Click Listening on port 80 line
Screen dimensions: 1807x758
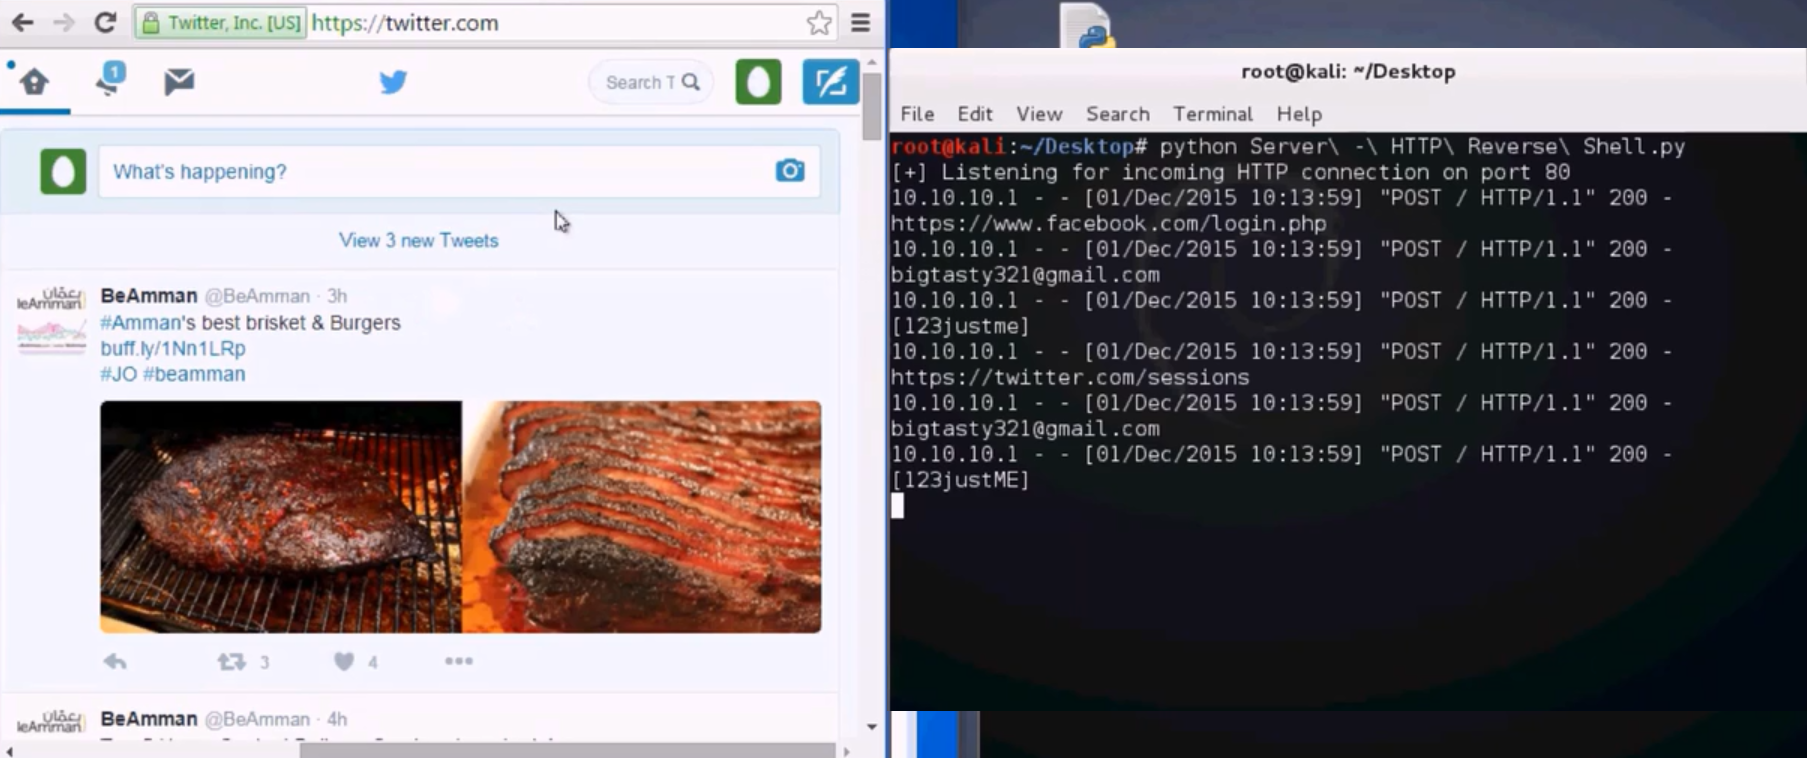click(x=1231, y=172)
